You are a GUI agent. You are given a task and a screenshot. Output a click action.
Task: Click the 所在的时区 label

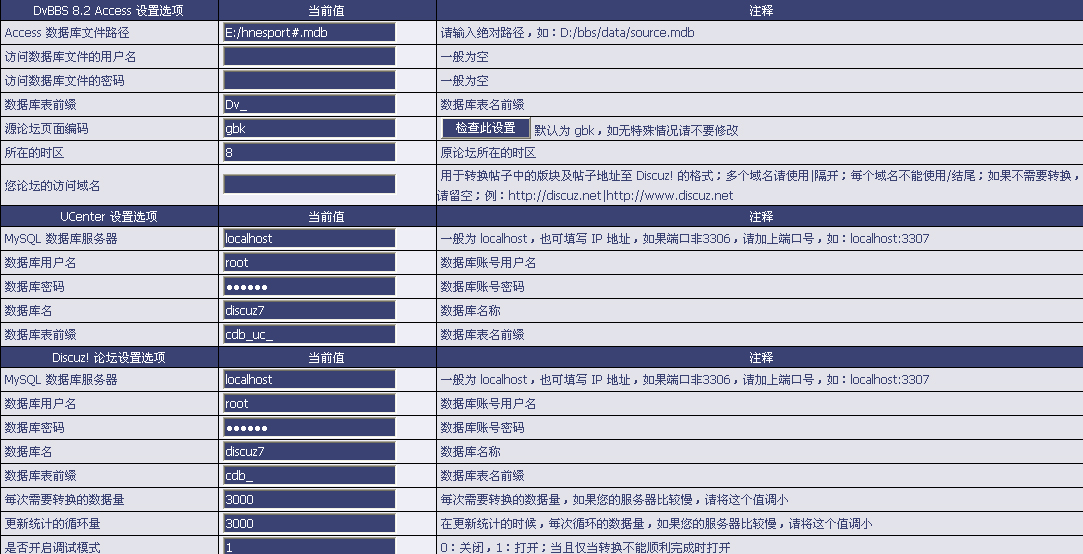34,153
